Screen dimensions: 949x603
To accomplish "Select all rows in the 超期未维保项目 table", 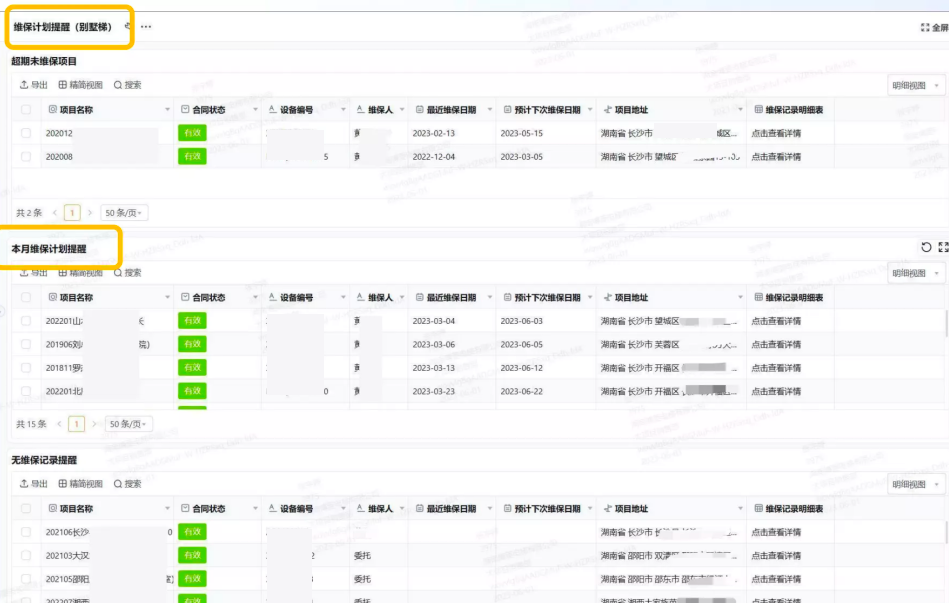I will 26,110.
